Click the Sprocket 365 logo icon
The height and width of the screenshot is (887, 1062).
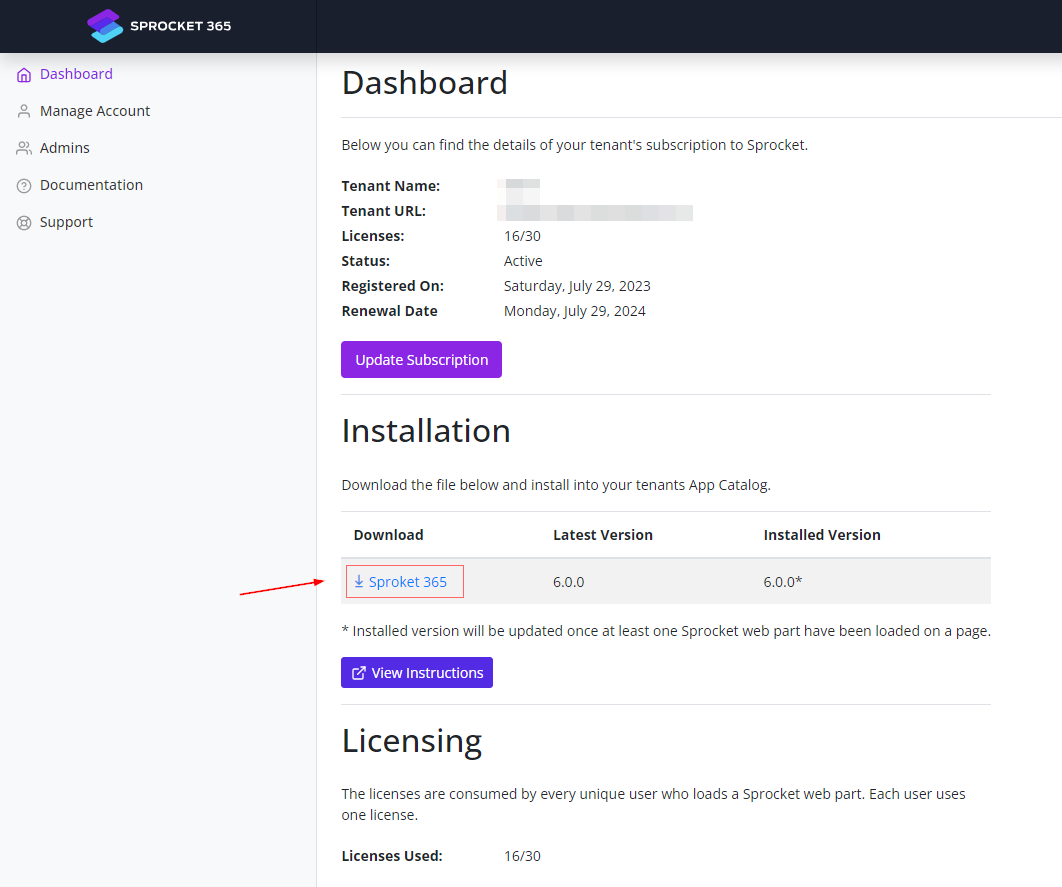[x=105, y=26]
